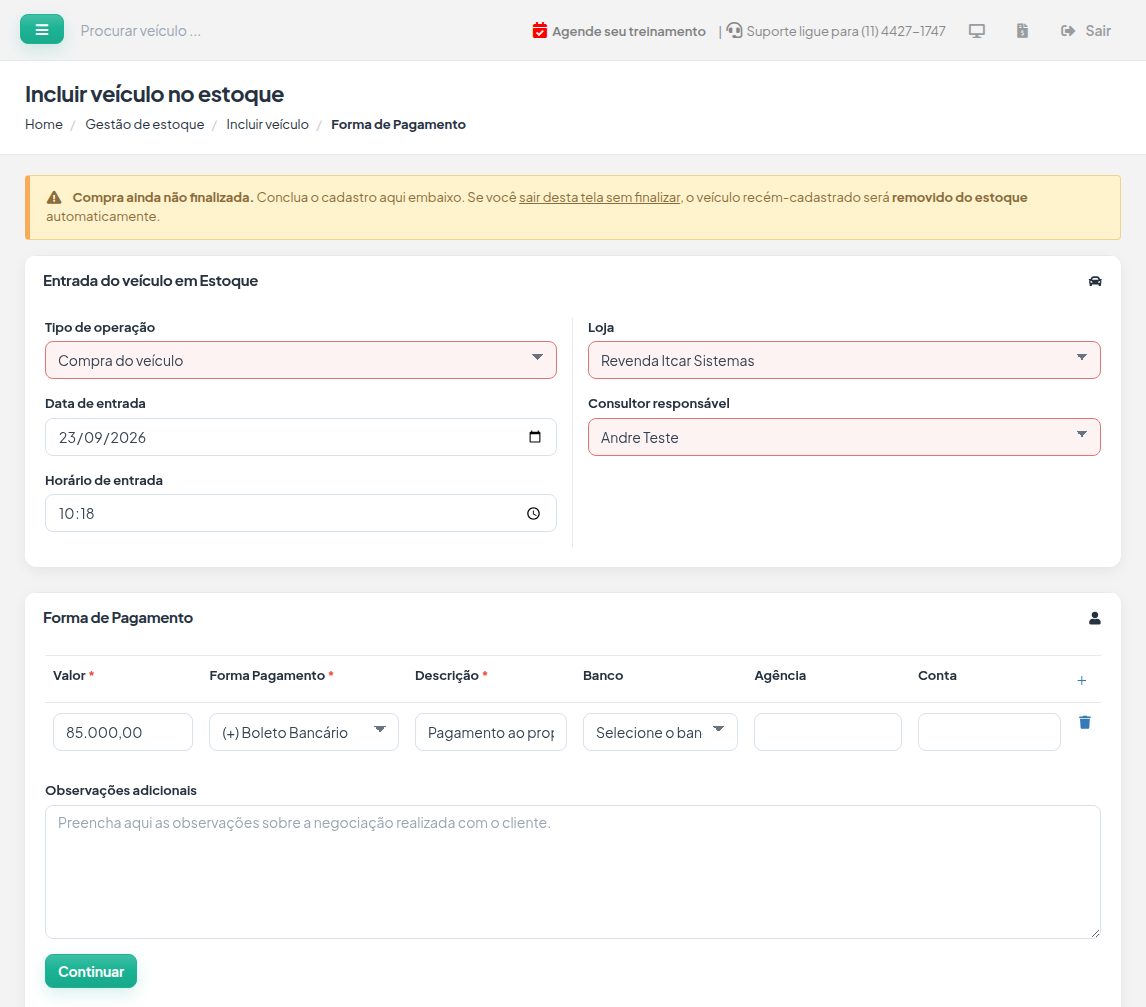The image size is (1146, 1007).
Task: Click the document file icon in header
Action: (x=1022, y=31)
